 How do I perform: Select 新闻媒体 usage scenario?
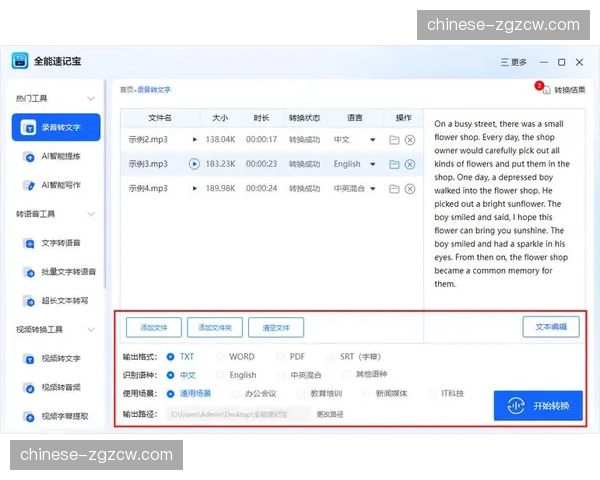367,394
